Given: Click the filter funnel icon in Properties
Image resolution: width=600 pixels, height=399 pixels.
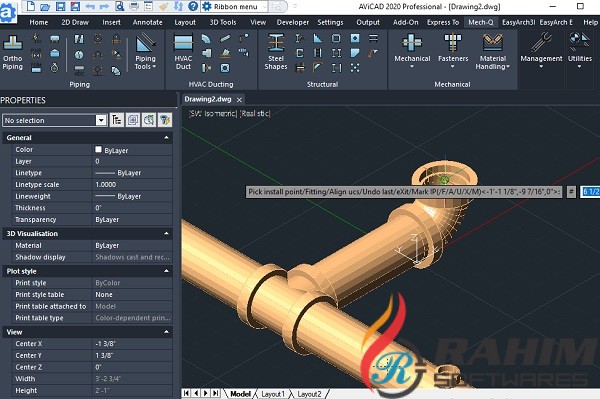Looking at the screenshot, I should (165, 120).
